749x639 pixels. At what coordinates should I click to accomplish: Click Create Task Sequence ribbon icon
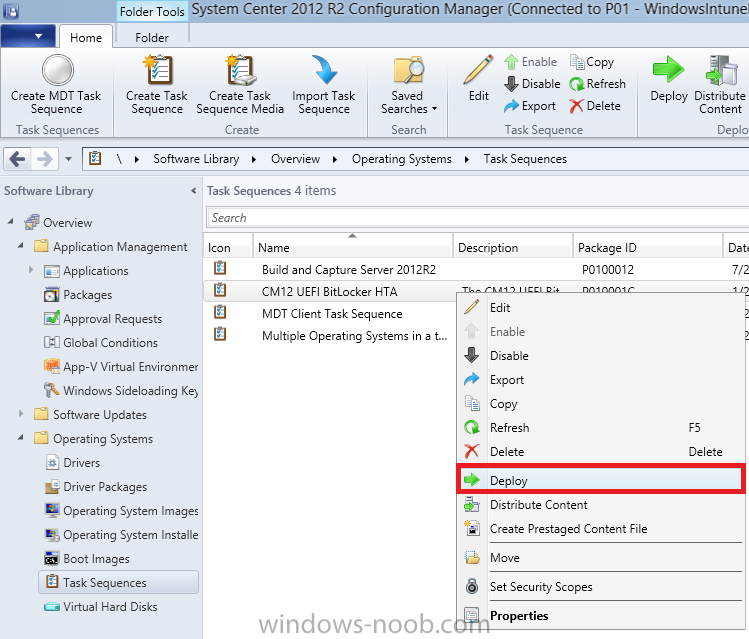click(157, 70)
